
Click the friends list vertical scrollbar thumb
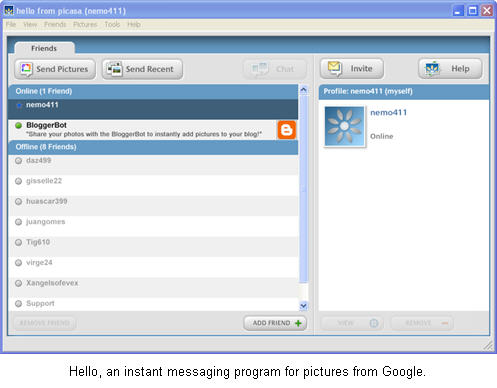click(x=303, y=188)
